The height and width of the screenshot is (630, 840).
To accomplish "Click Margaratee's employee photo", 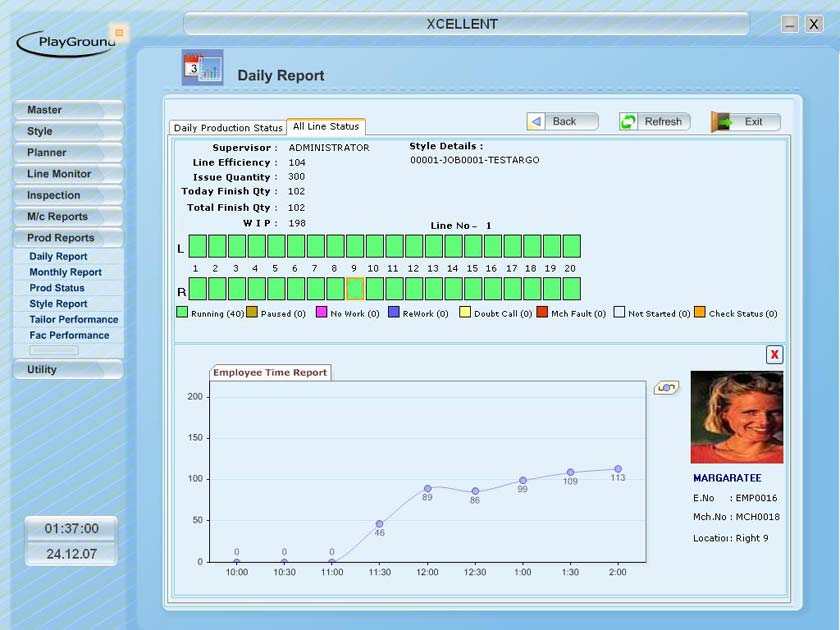I will (x=736, y=417).
